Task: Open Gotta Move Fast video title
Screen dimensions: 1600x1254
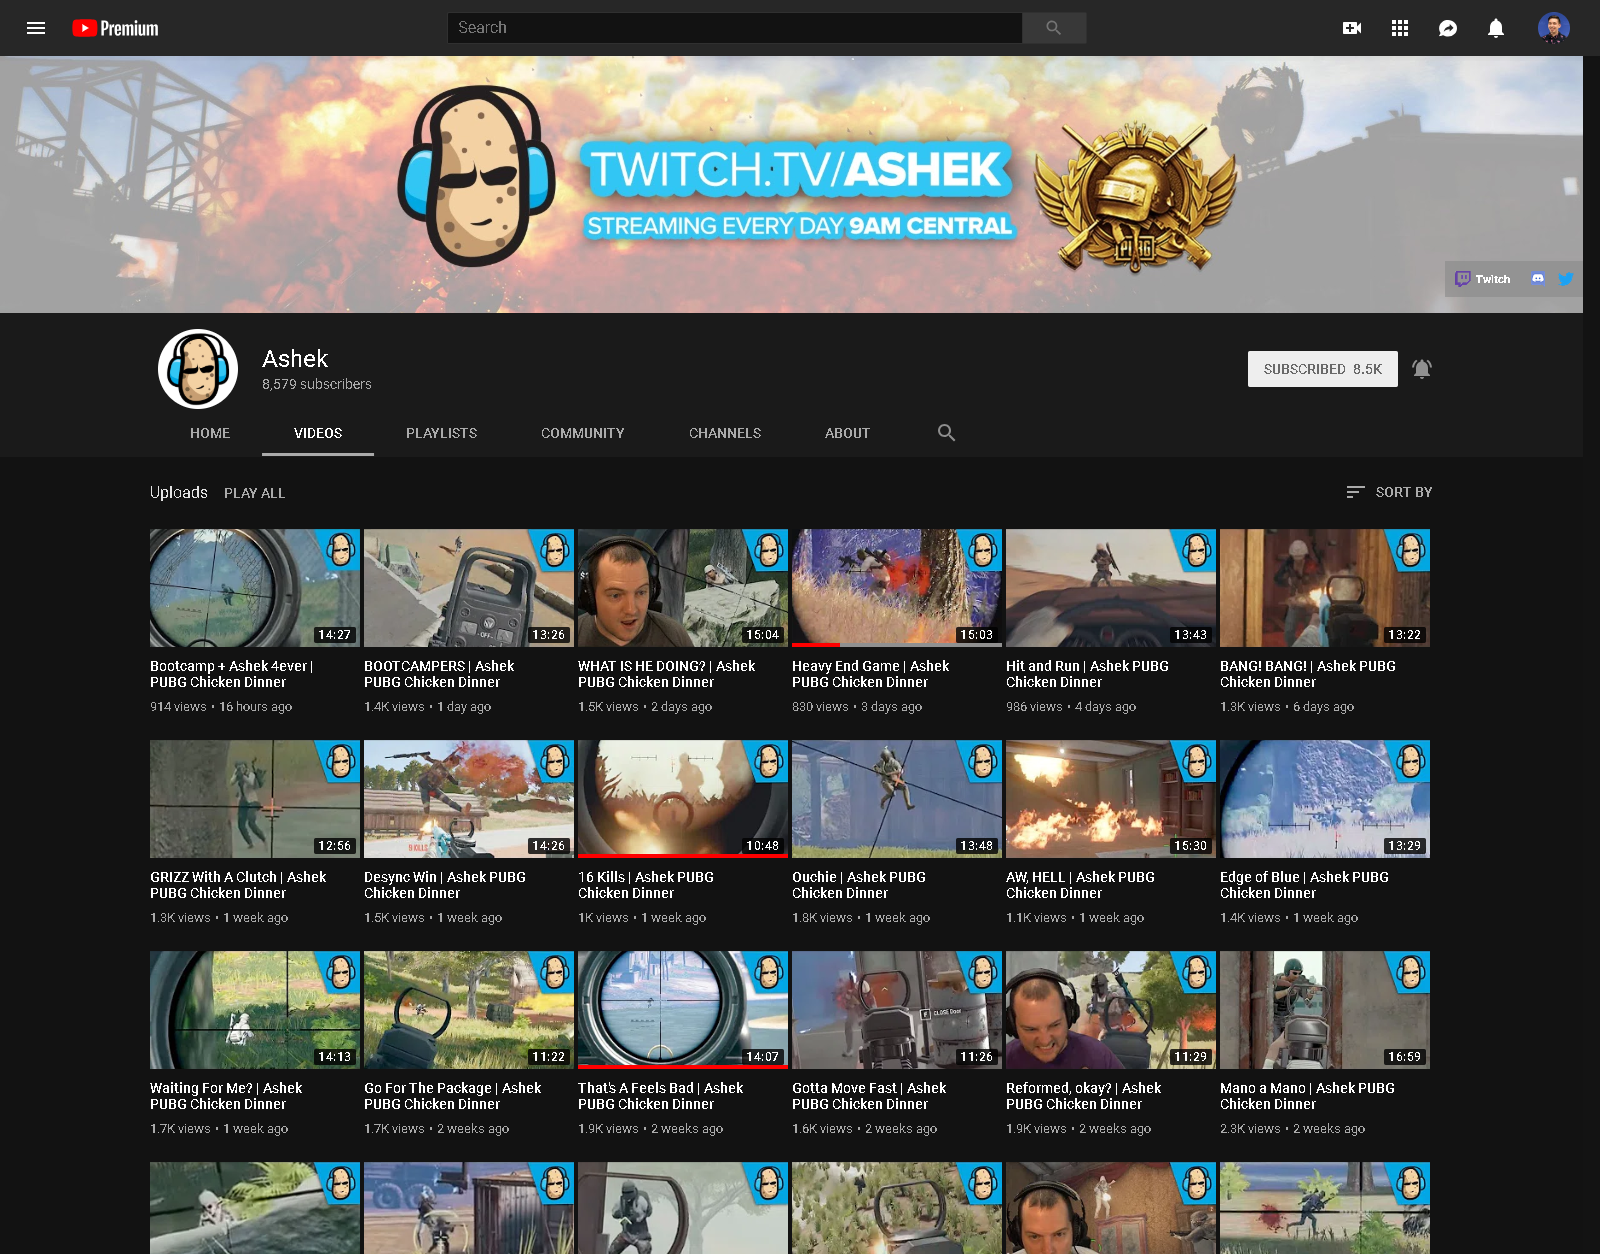Action: (x=869, y=1096)
